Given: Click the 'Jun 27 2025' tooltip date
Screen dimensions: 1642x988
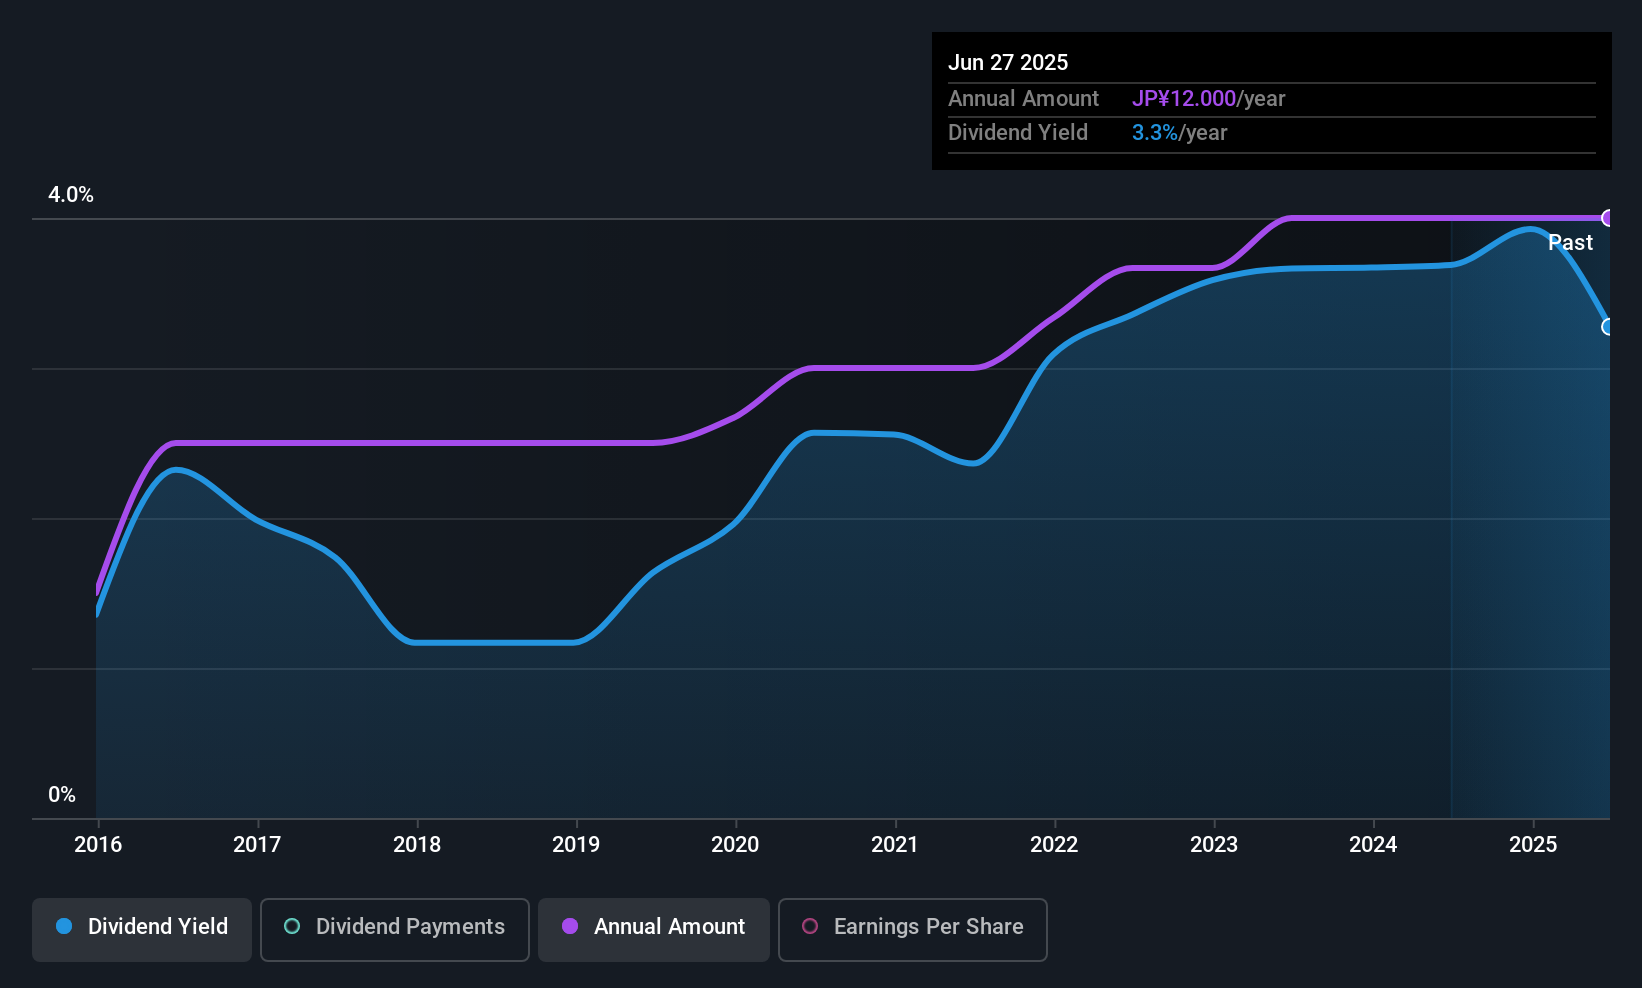Looking at the screenshot, I should pyautogui.click(x=1008, y=62).
